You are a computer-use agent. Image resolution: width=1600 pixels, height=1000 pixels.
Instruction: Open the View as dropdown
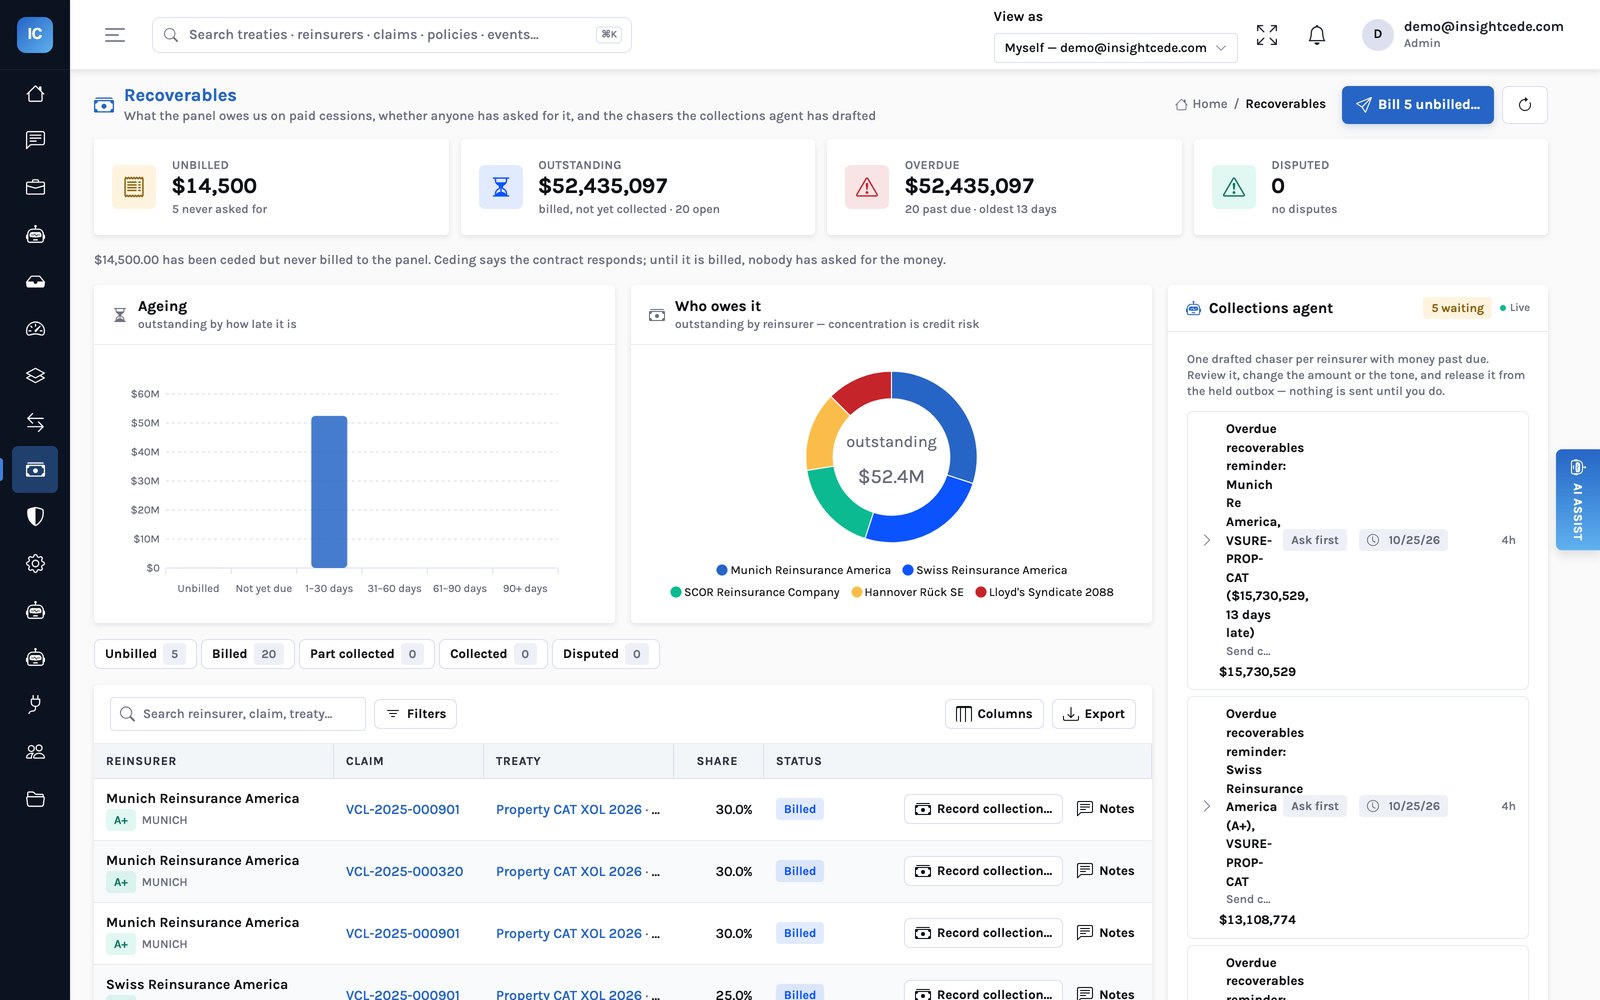pyautogui.click(x=1115, y=47)
